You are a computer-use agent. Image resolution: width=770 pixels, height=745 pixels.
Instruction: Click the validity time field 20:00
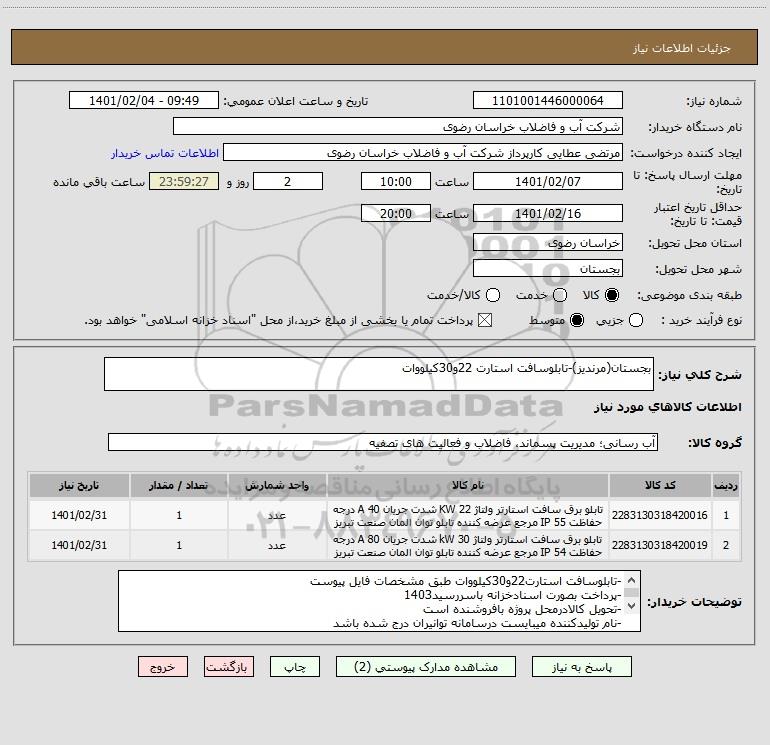396,213
